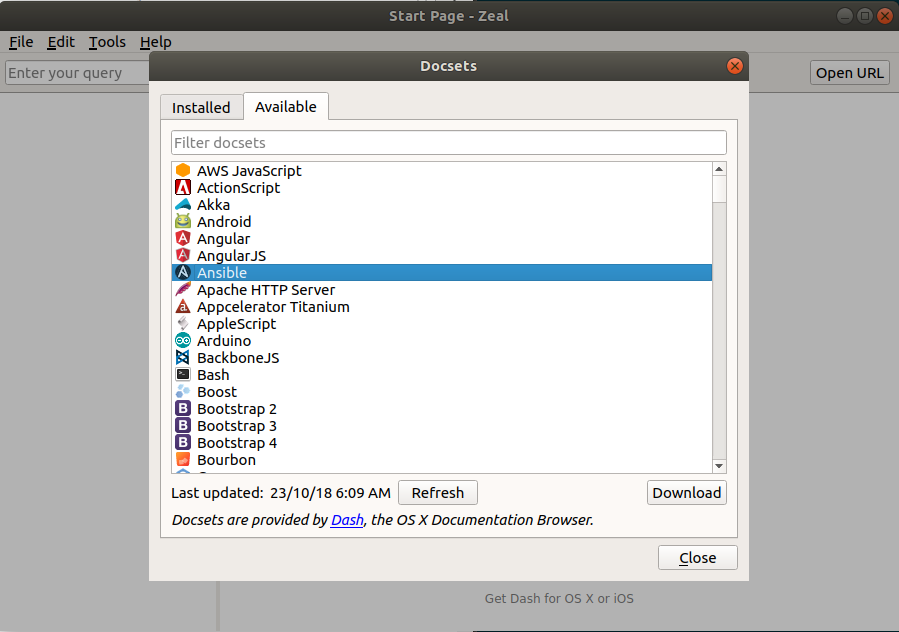Viewport: 899px width, 632px height.
Task: Select the Bootstrap 3 entry
Action: (x=441, y=426)
